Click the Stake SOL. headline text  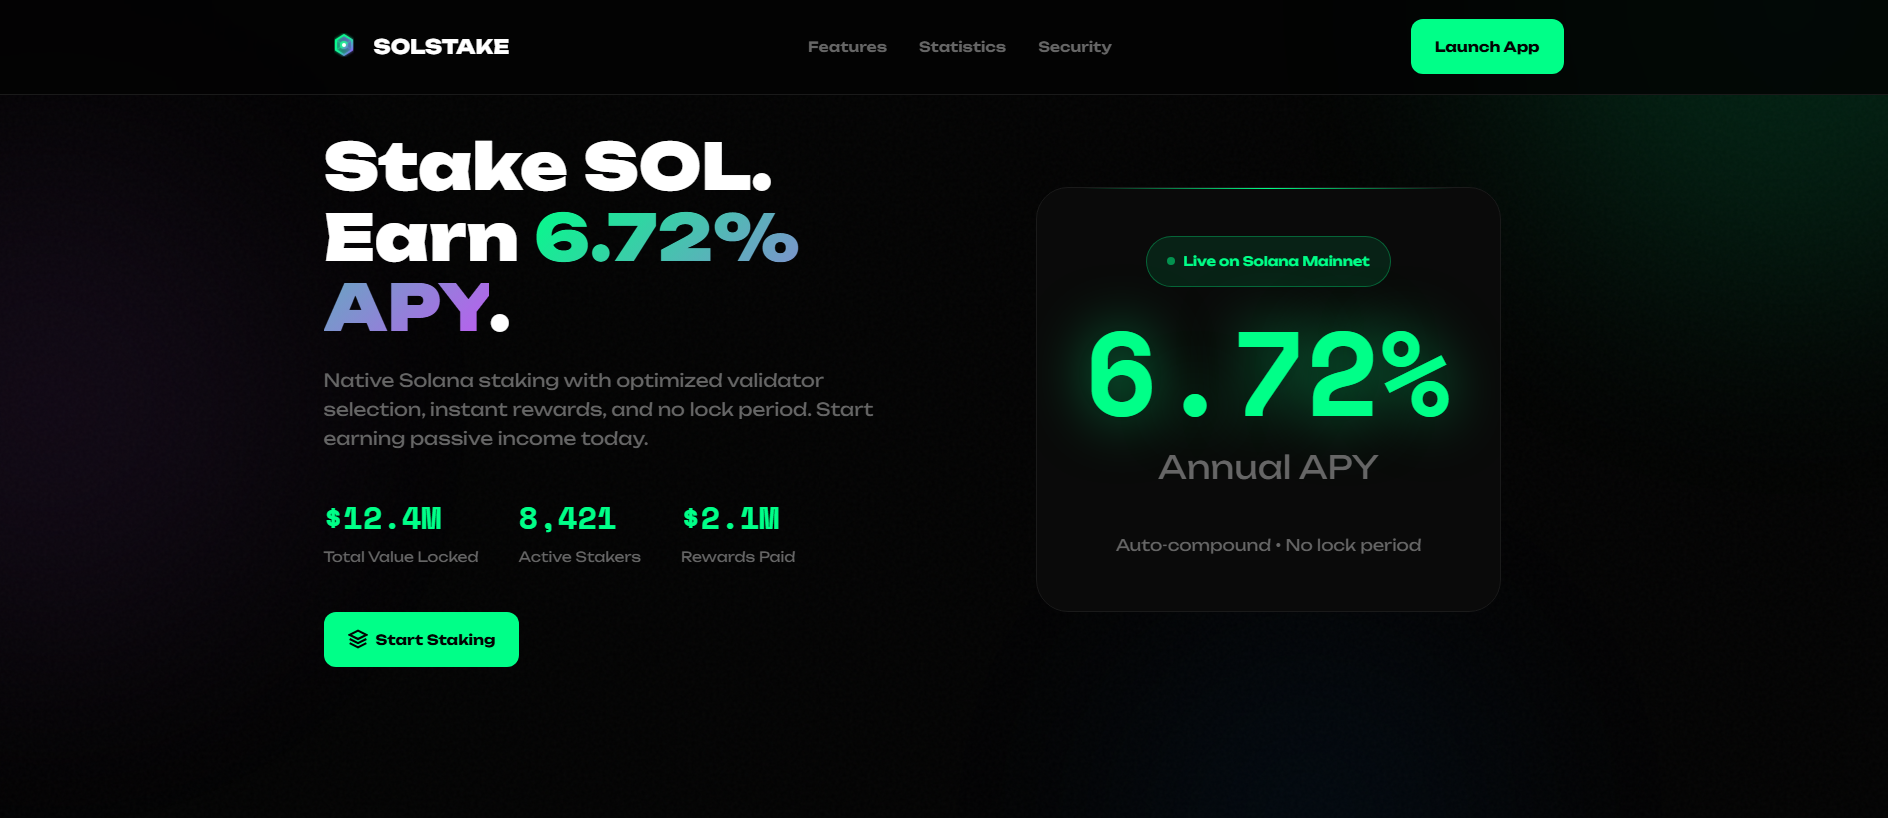[x=548, y=166]
